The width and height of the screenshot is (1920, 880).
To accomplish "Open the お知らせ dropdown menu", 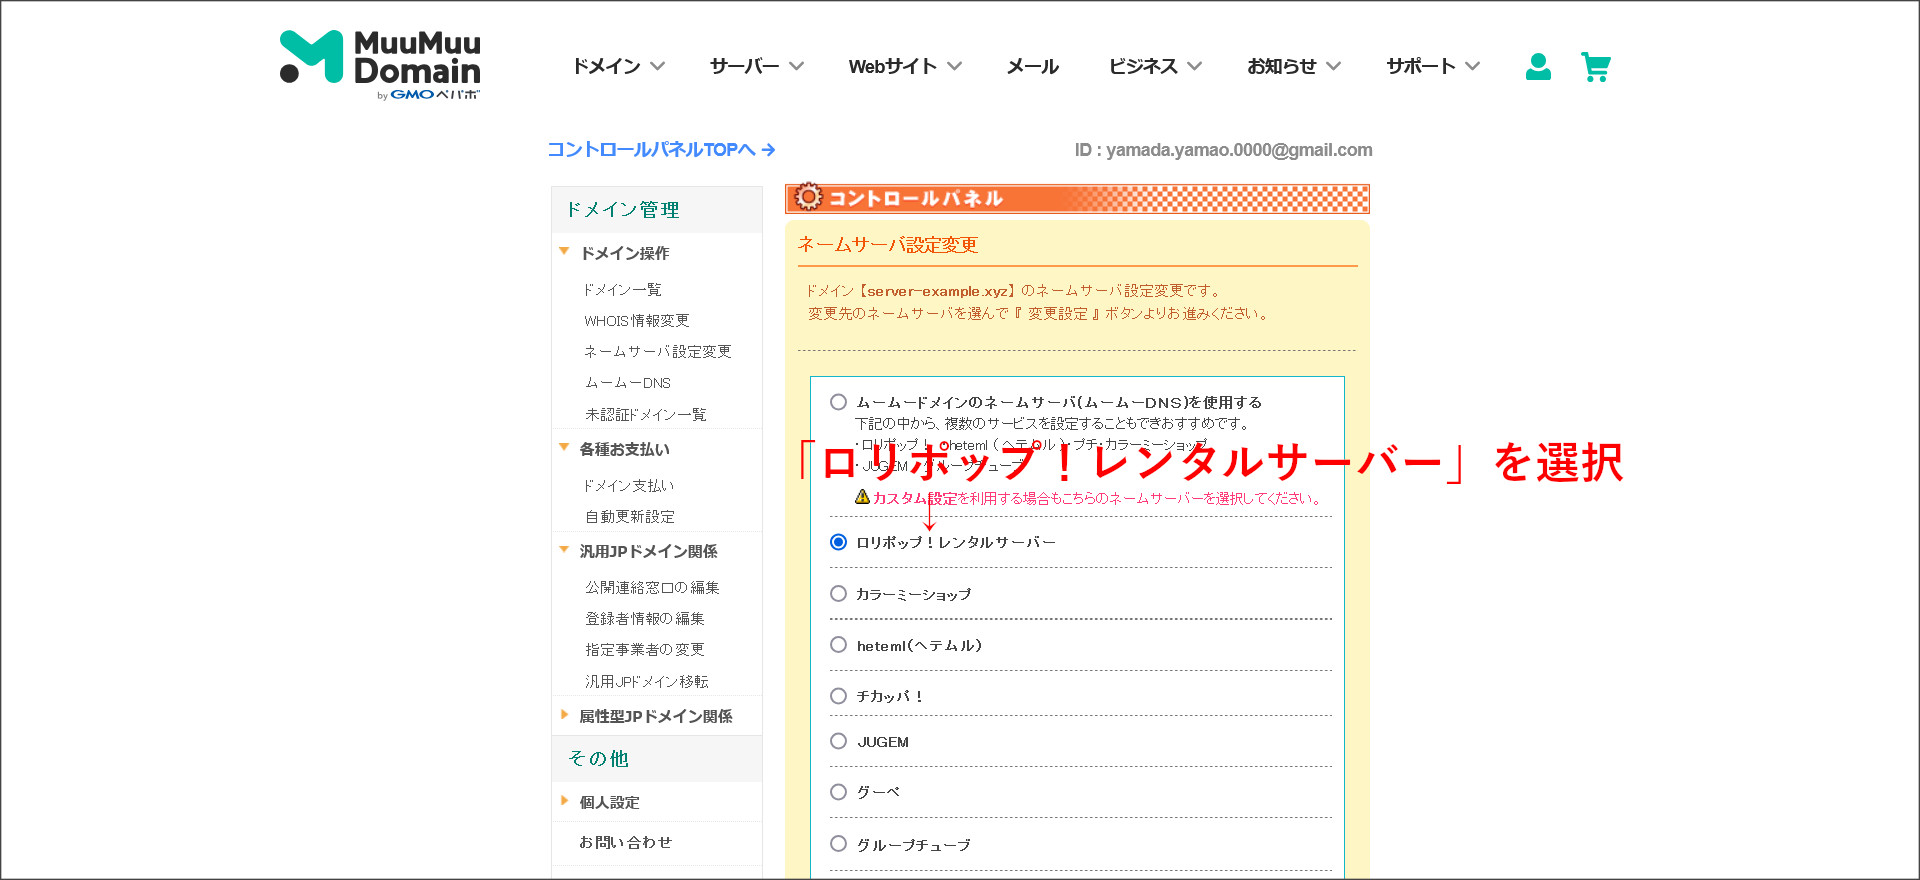I will coord(1294,66).
